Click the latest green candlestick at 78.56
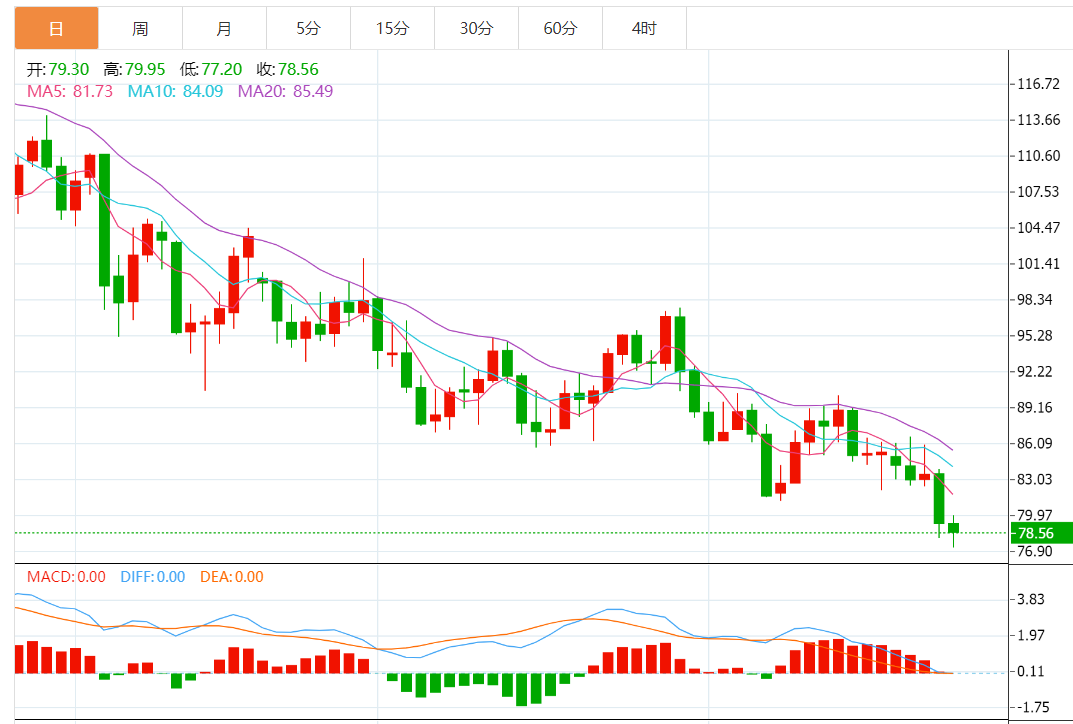Viewport: 1073px width, 724px height. (953, 528)
